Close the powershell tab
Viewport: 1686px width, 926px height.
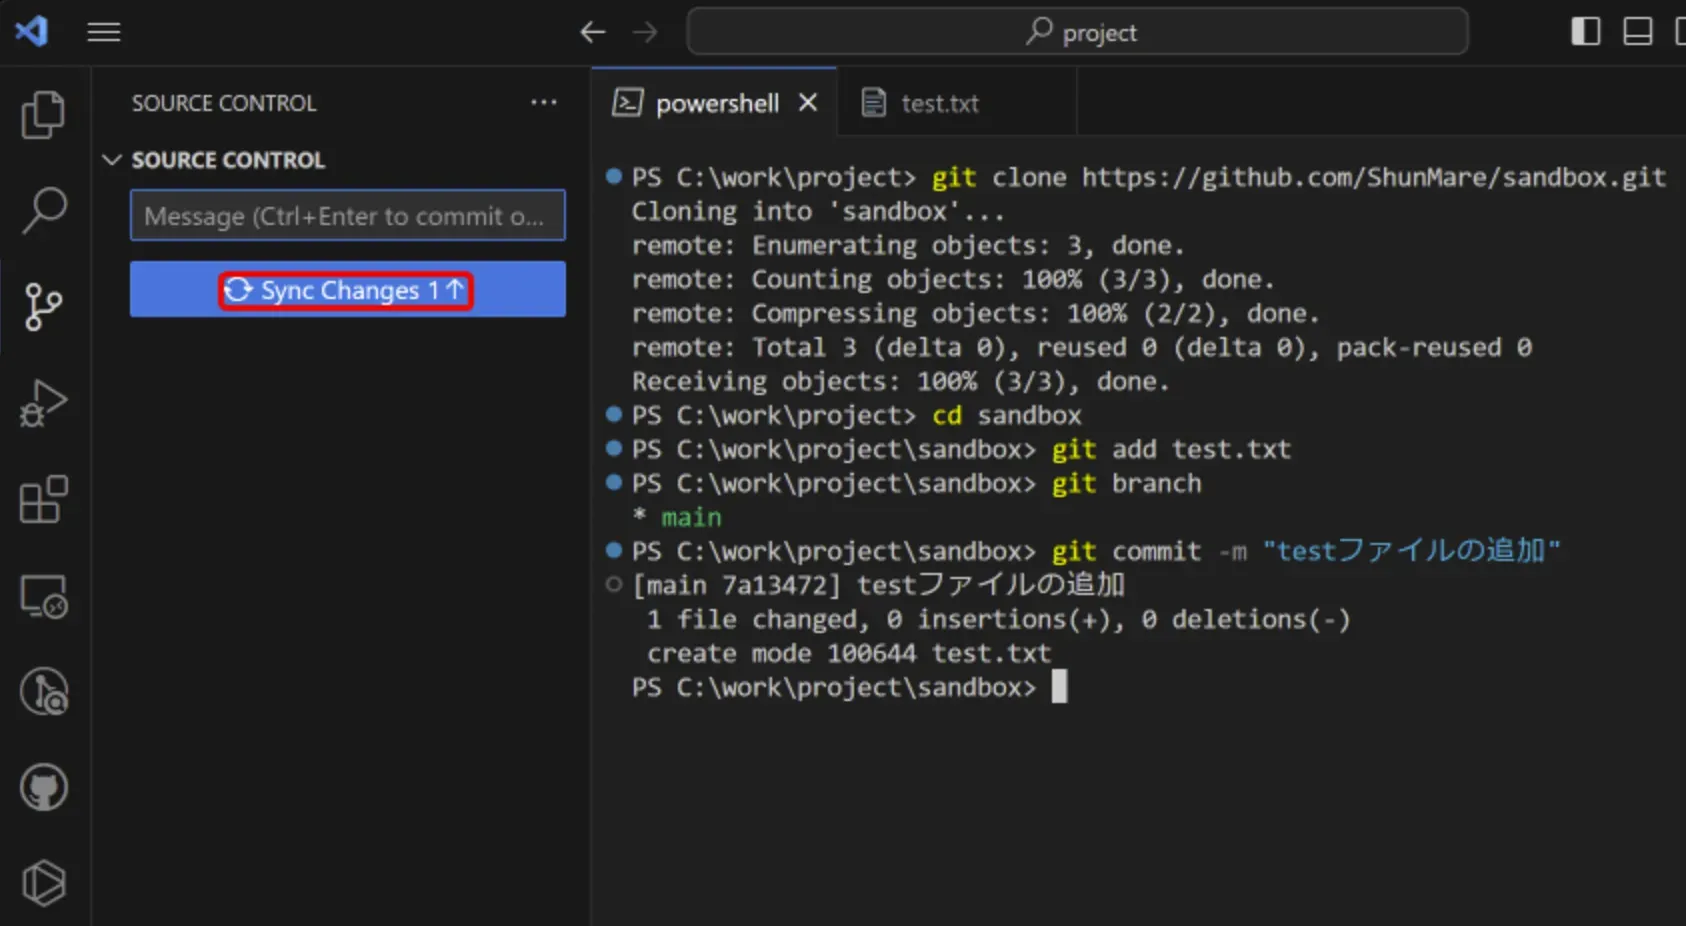(808, 103)
